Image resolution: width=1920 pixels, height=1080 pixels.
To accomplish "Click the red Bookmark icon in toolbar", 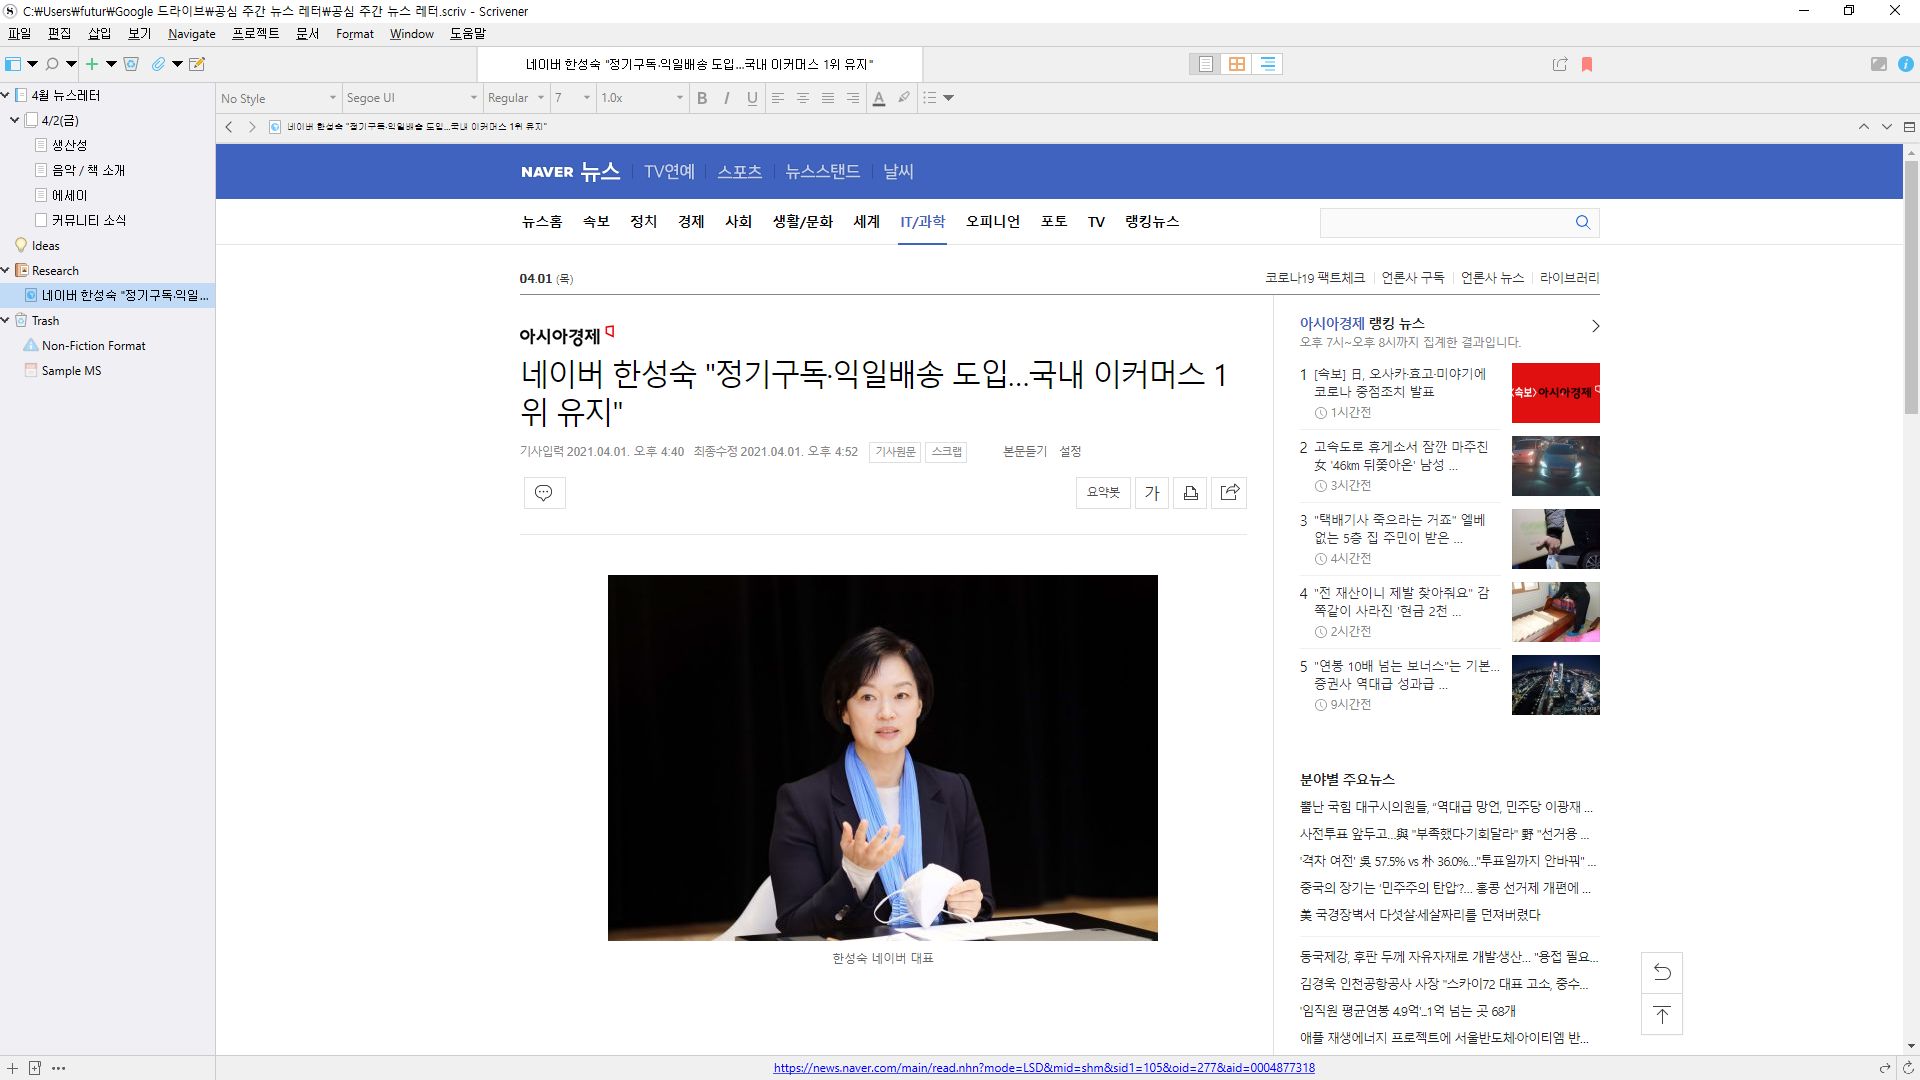I will pos(1587,64).
